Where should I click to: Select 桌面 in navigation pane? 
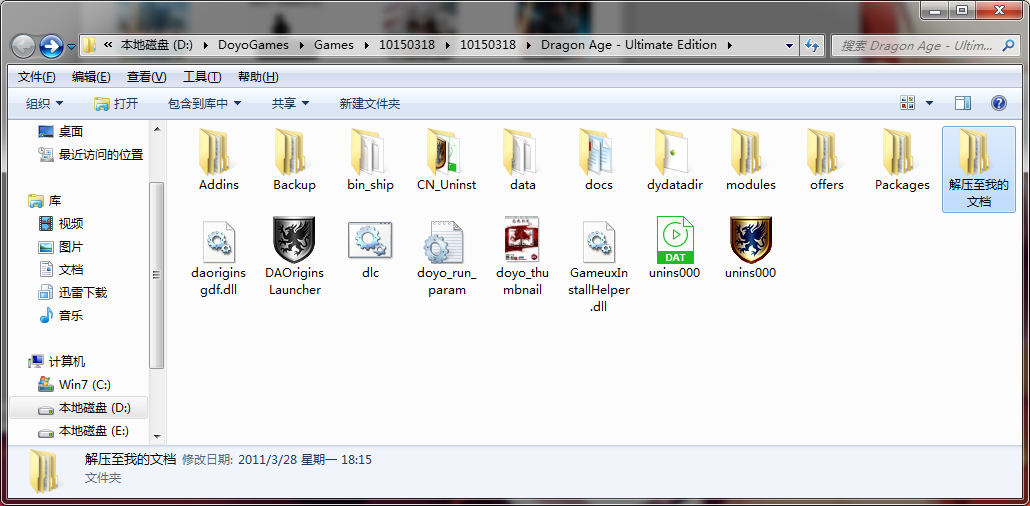click(60, 132)
